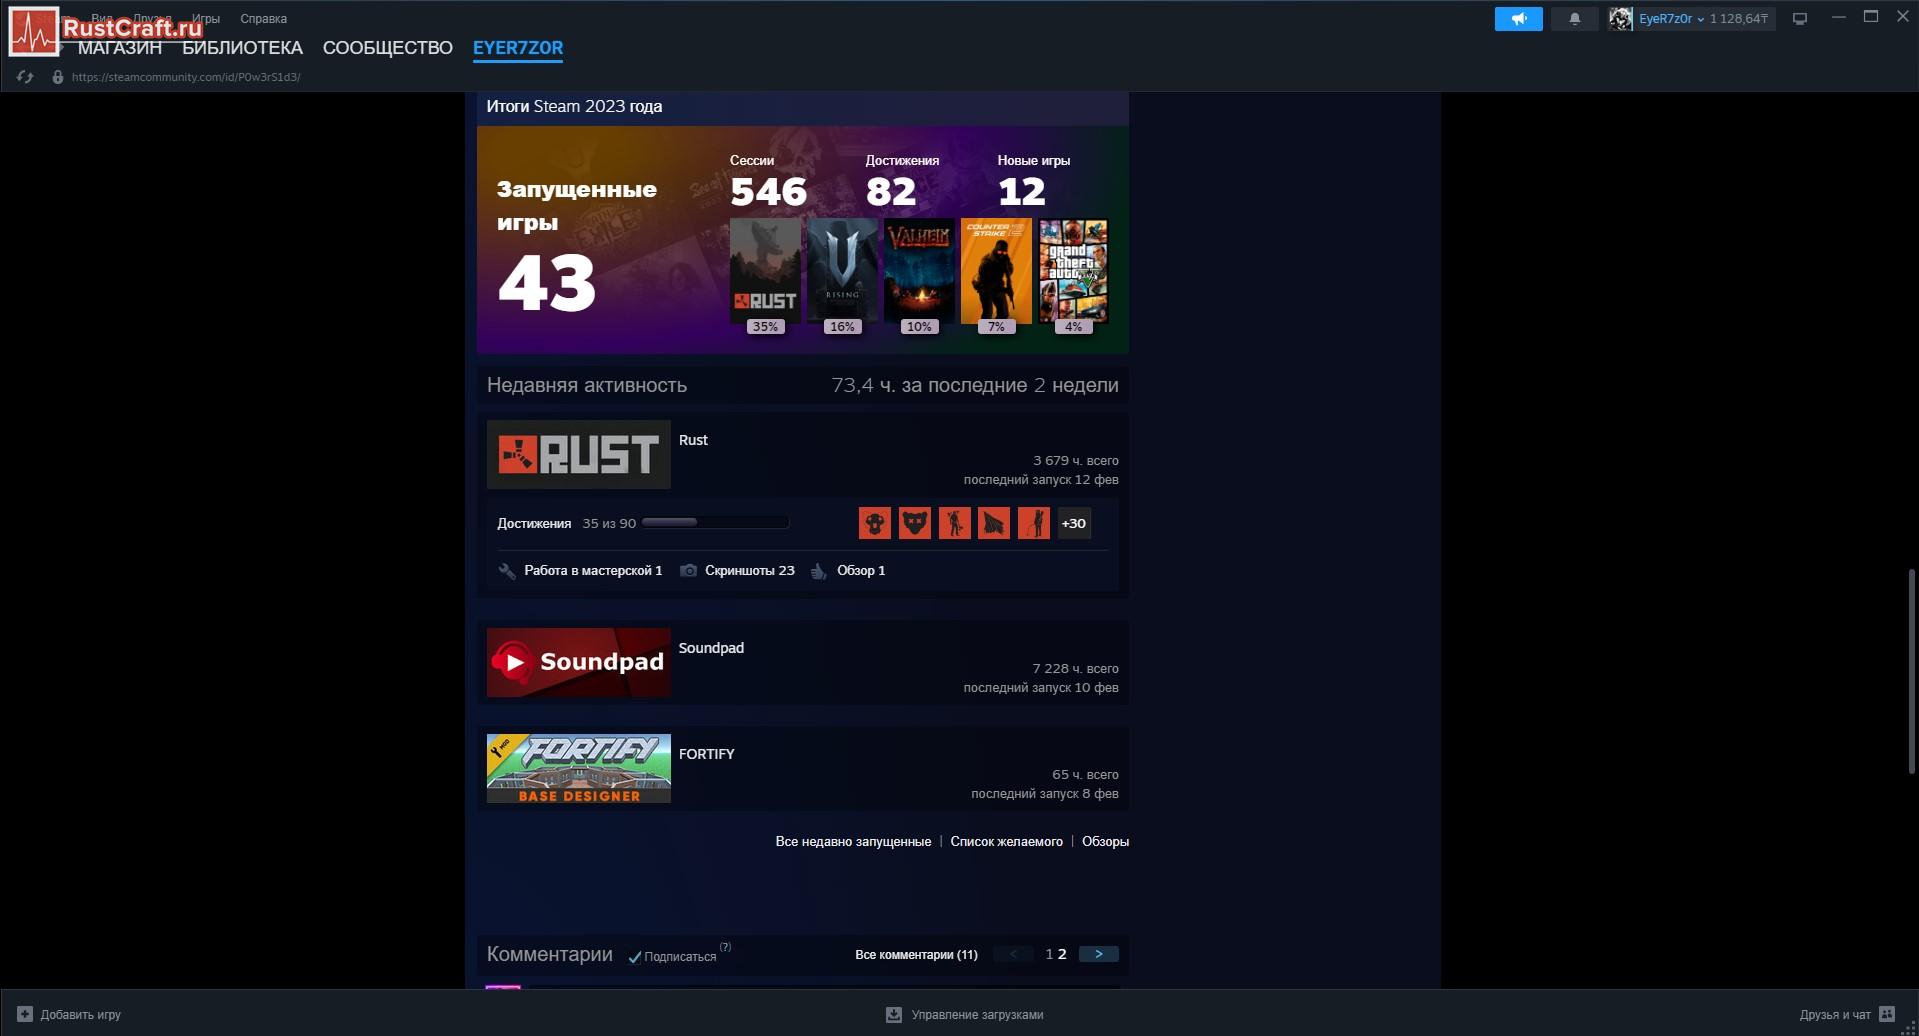Click the review thumbs-up icon

click(x=819, y=571)
